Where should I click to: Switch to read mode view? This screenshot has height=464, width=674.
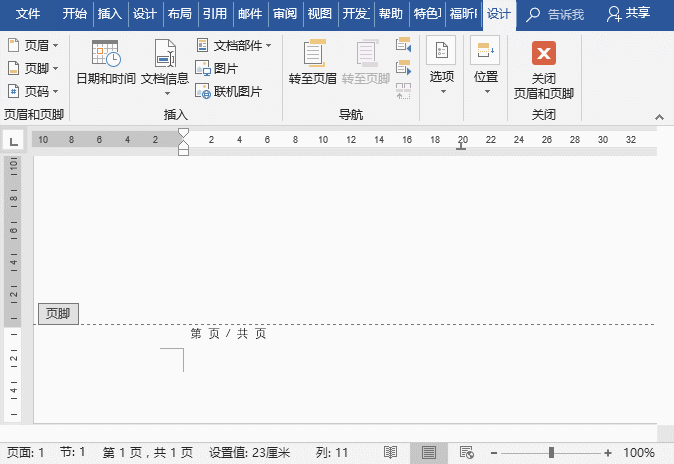pos(391,453)
